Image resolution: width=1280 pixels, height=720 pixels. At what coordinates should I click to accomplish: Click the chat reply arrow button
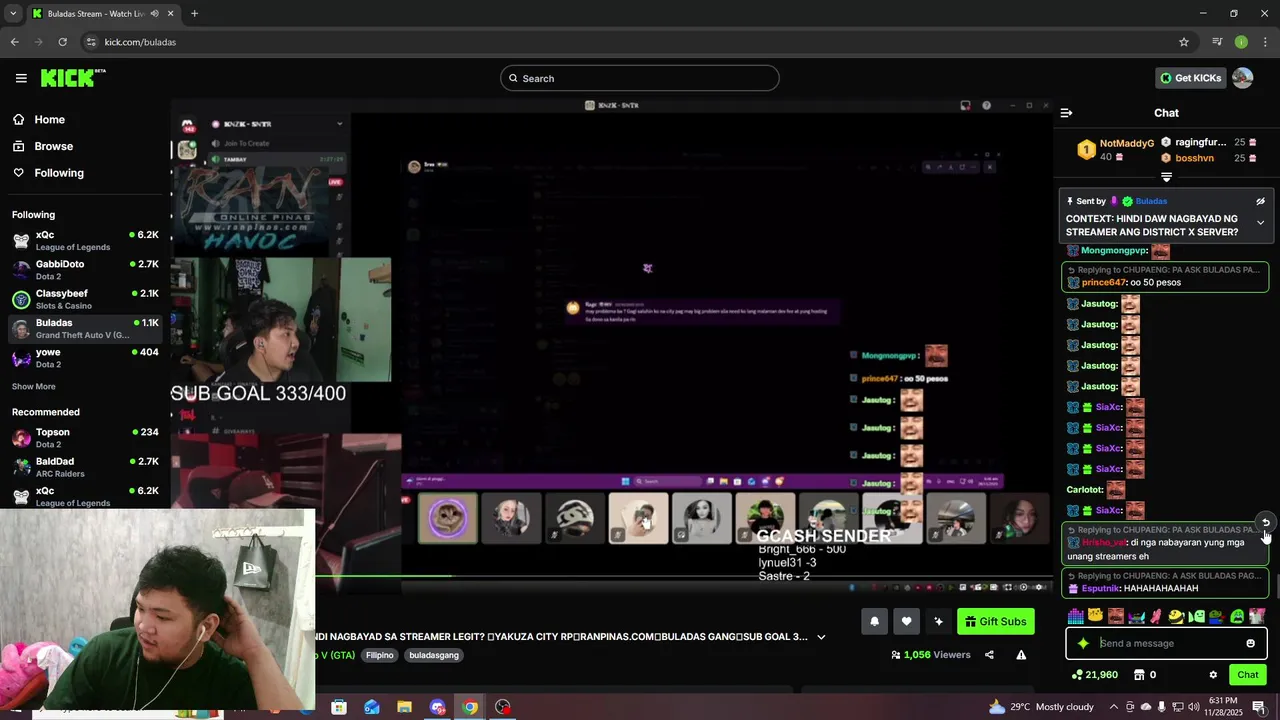point(1265,523)
